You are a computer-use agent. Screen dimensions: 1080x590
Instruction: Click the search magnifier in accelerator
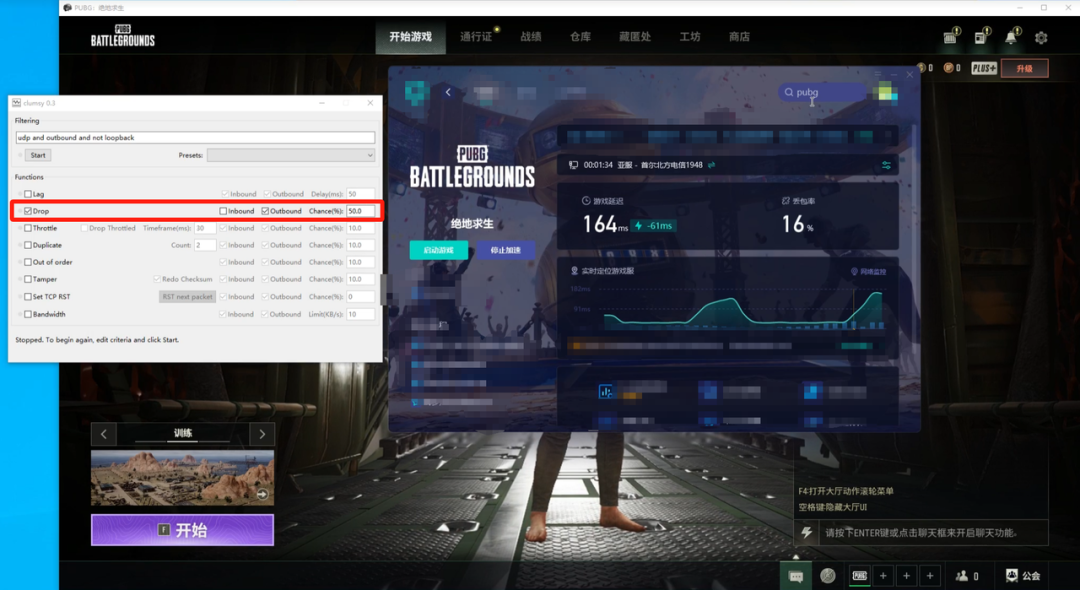[789, 92]
